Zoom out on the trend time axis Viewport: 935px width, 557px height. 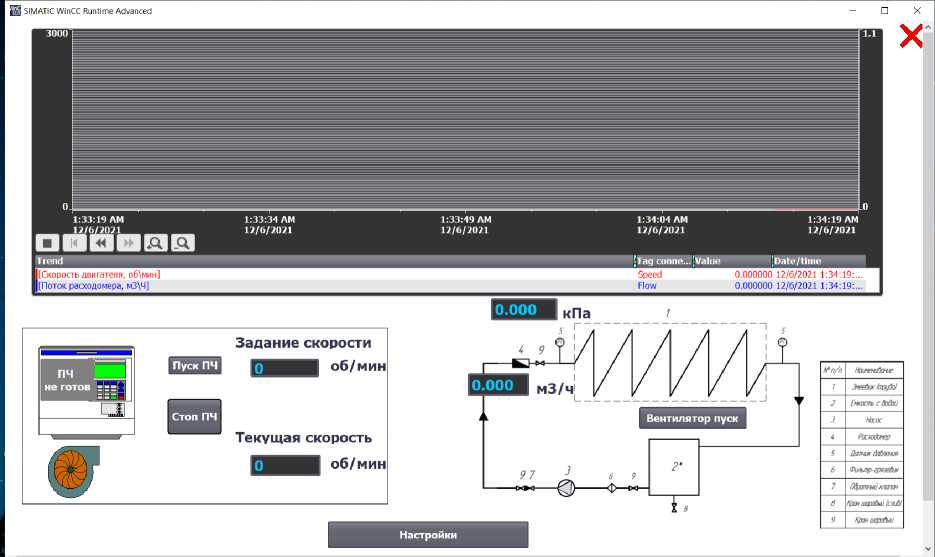click(x=182, y=243)
